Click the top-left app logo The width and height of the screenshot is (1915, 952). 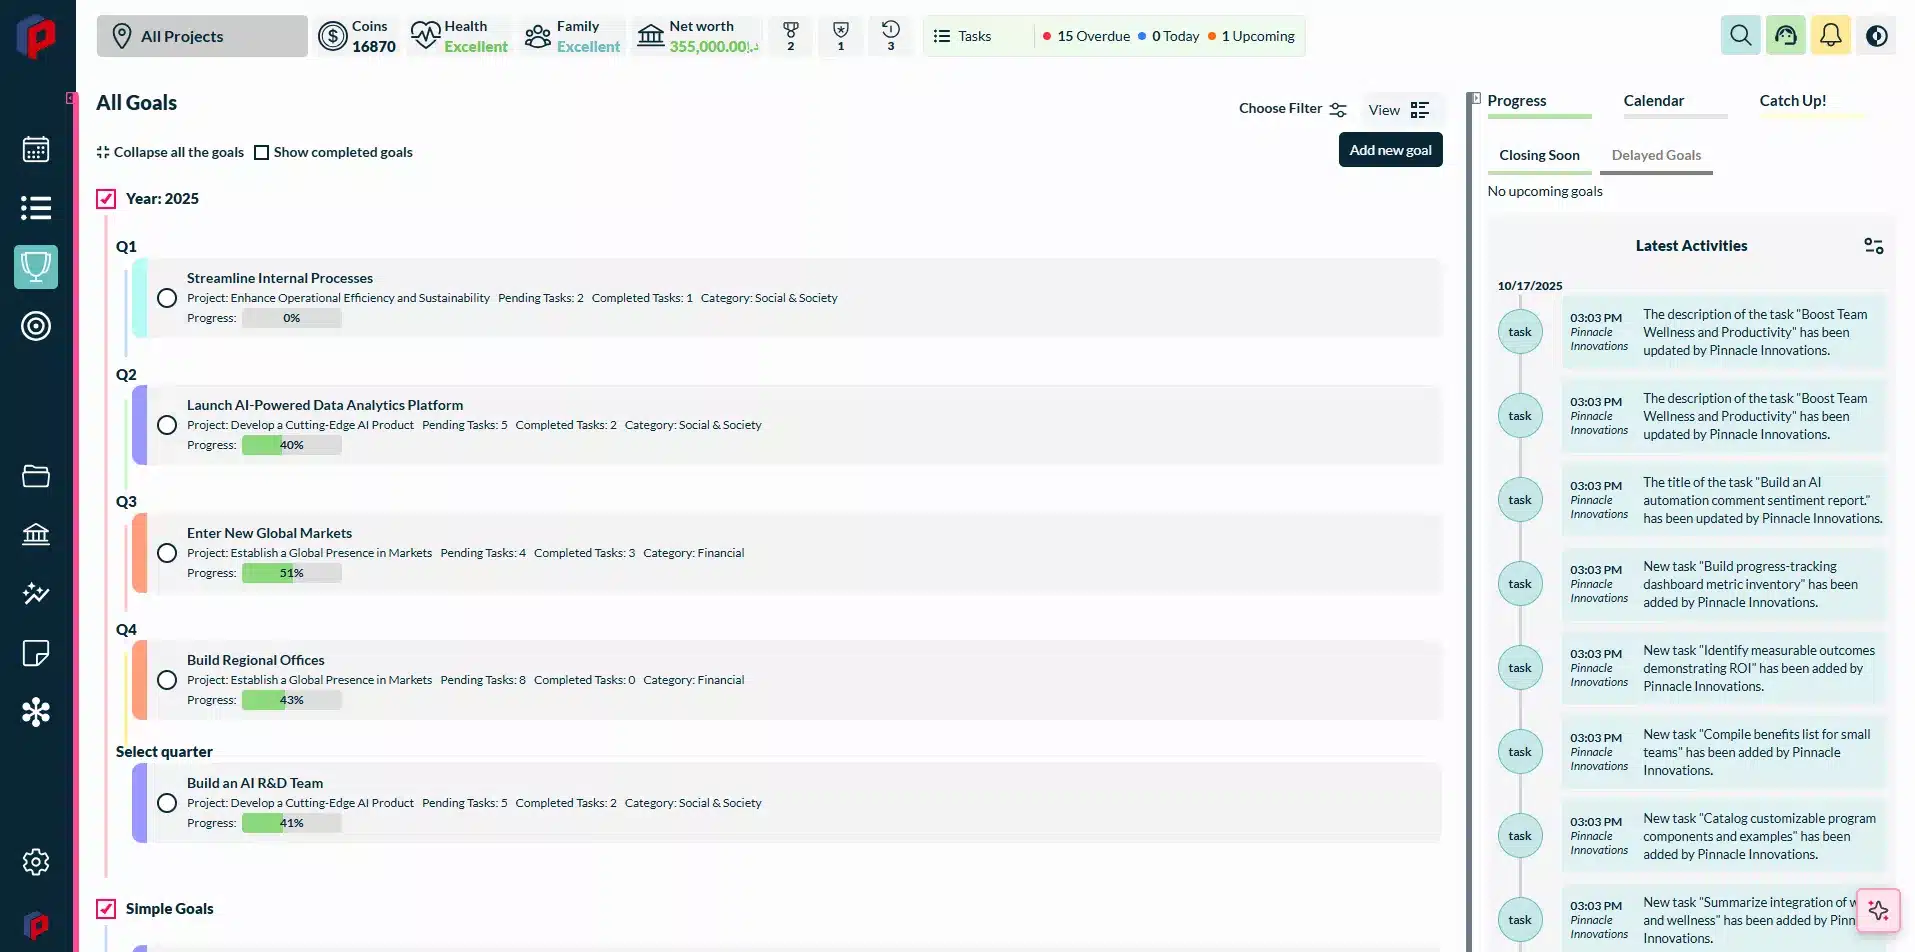click(x=37, y=37)
